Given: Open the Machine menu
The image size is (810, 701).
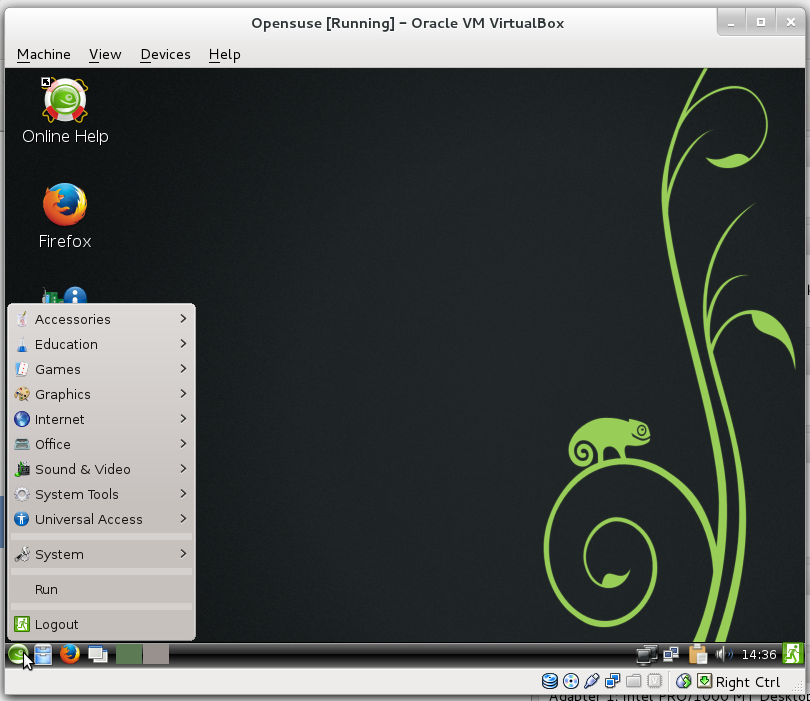Looking at the screenshot, I should 43,54.
